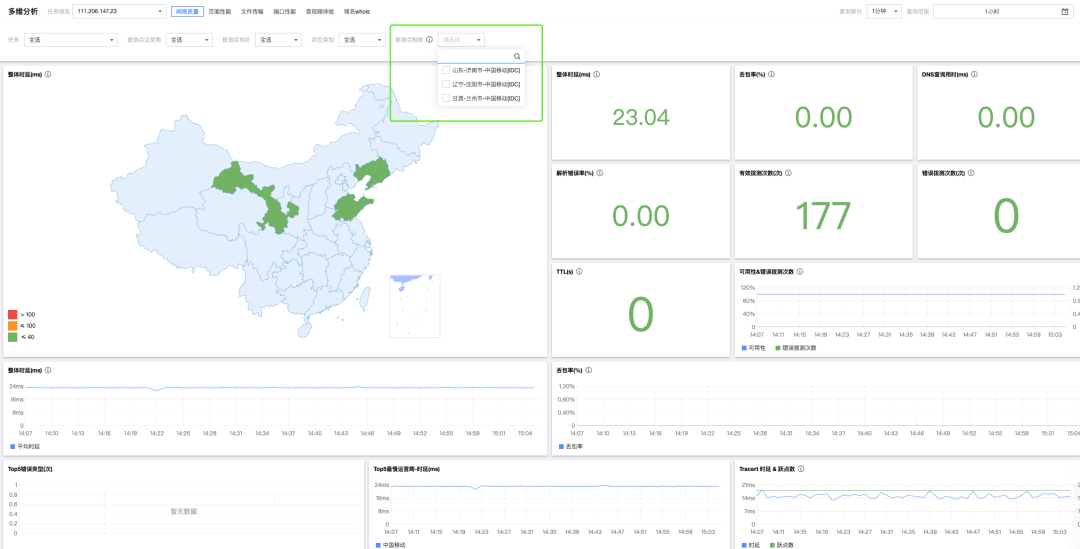Click info icon beside map 整体时延(ms) title
1080x549 pixels.
48,74
